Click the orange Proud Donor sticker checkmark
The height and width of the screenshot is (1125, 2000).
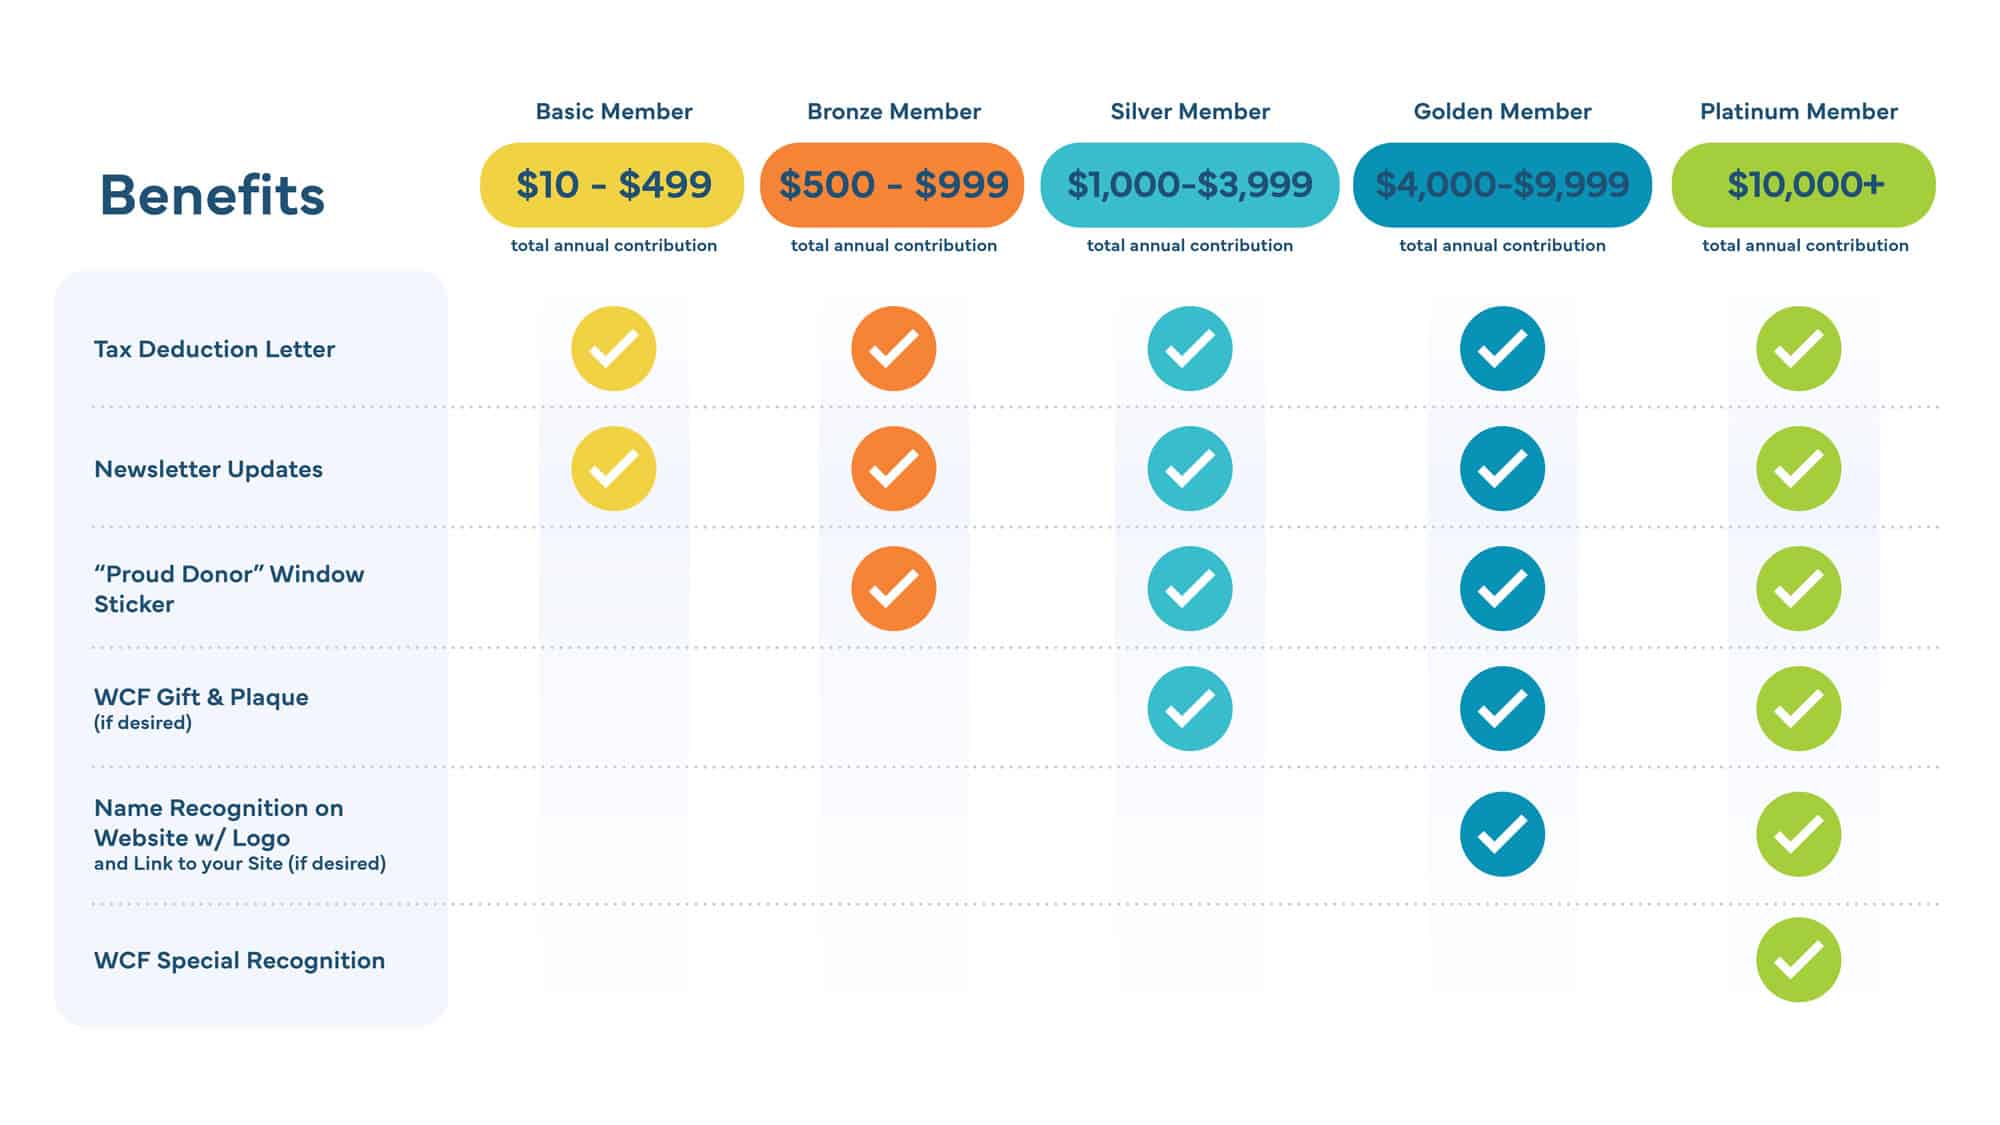tap(893, 588)
